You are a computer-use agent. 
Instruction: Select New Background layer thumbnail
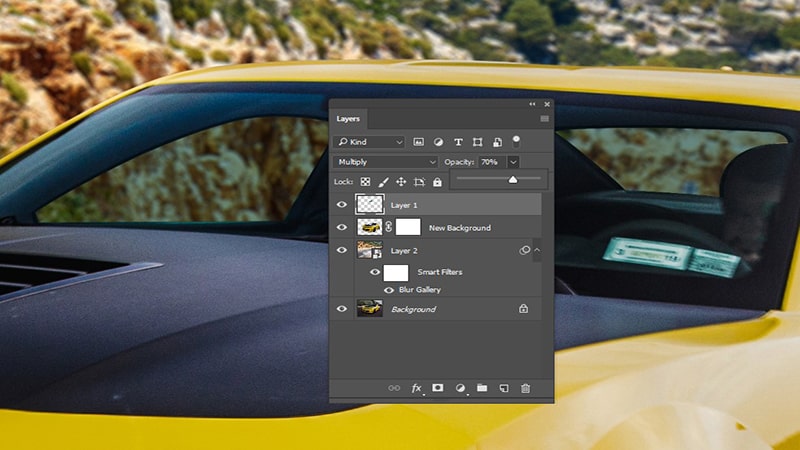[x=369, y=227]
